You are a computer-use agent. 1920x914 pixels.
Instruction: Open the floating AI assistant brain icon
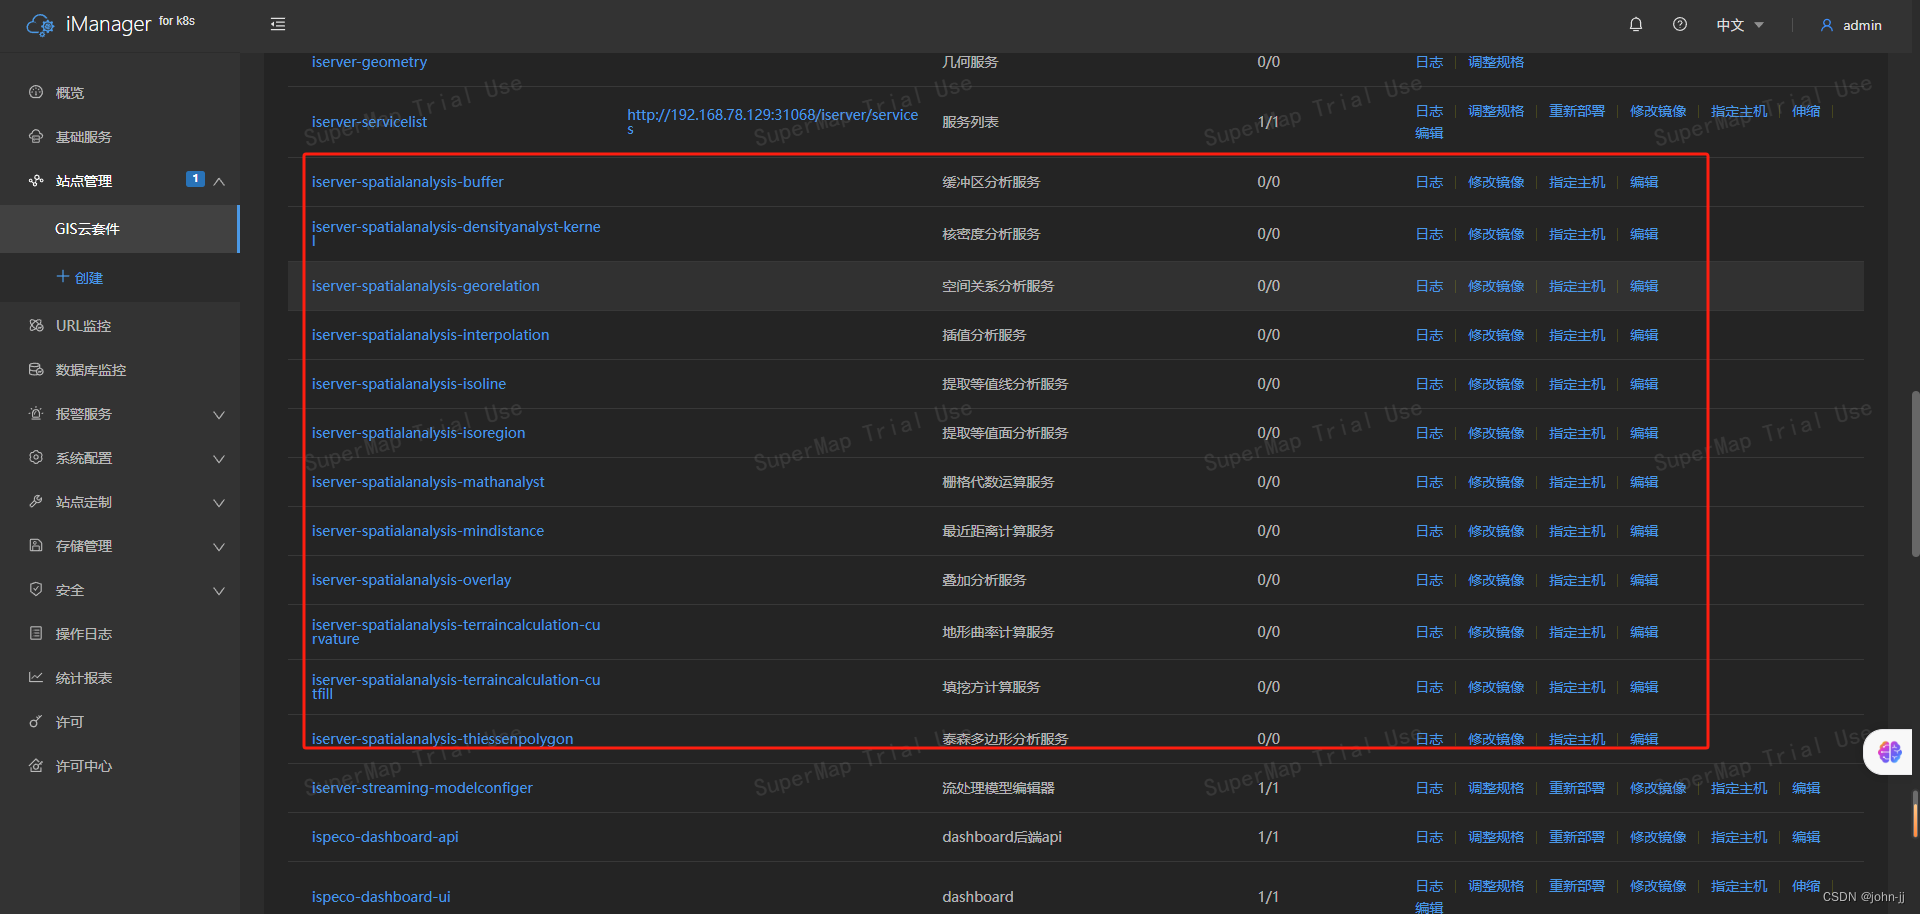1889,752
